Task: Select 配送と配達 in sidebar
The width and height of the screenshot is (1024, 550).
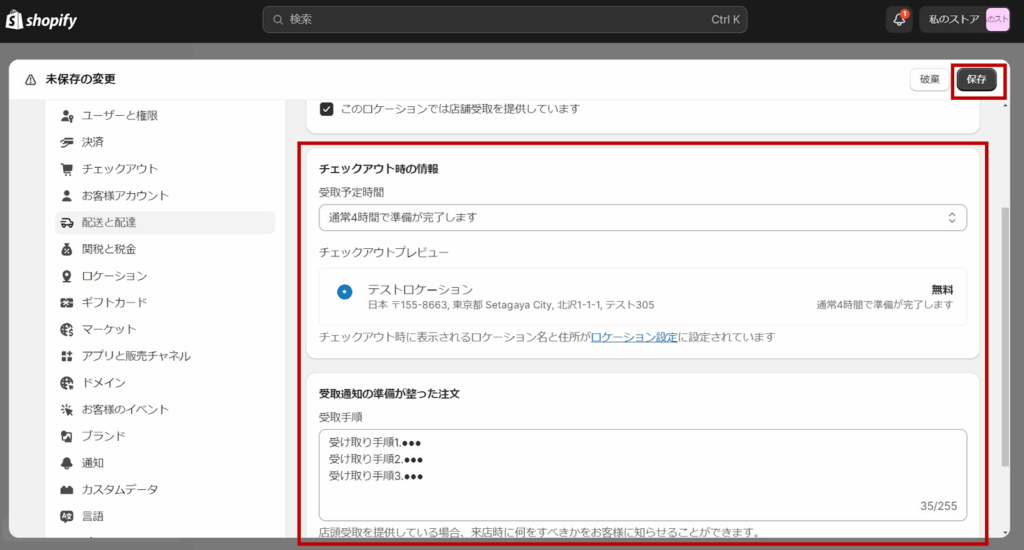Action: click(165, 223)
